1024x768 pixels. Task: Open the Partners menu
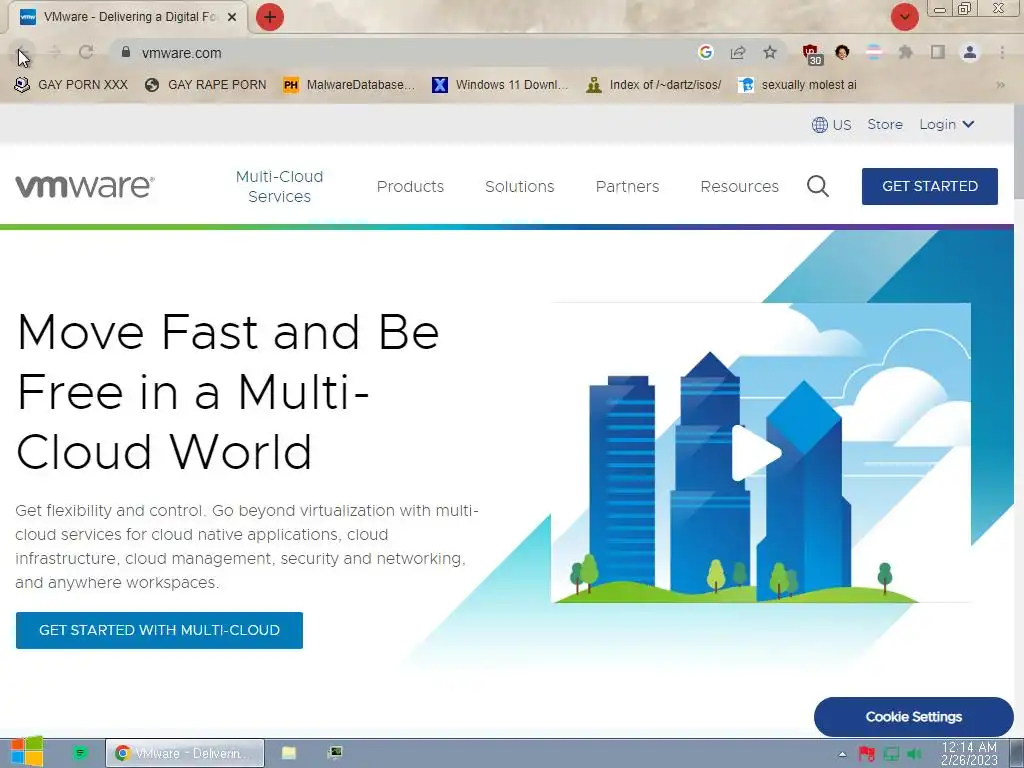[628, 186]
